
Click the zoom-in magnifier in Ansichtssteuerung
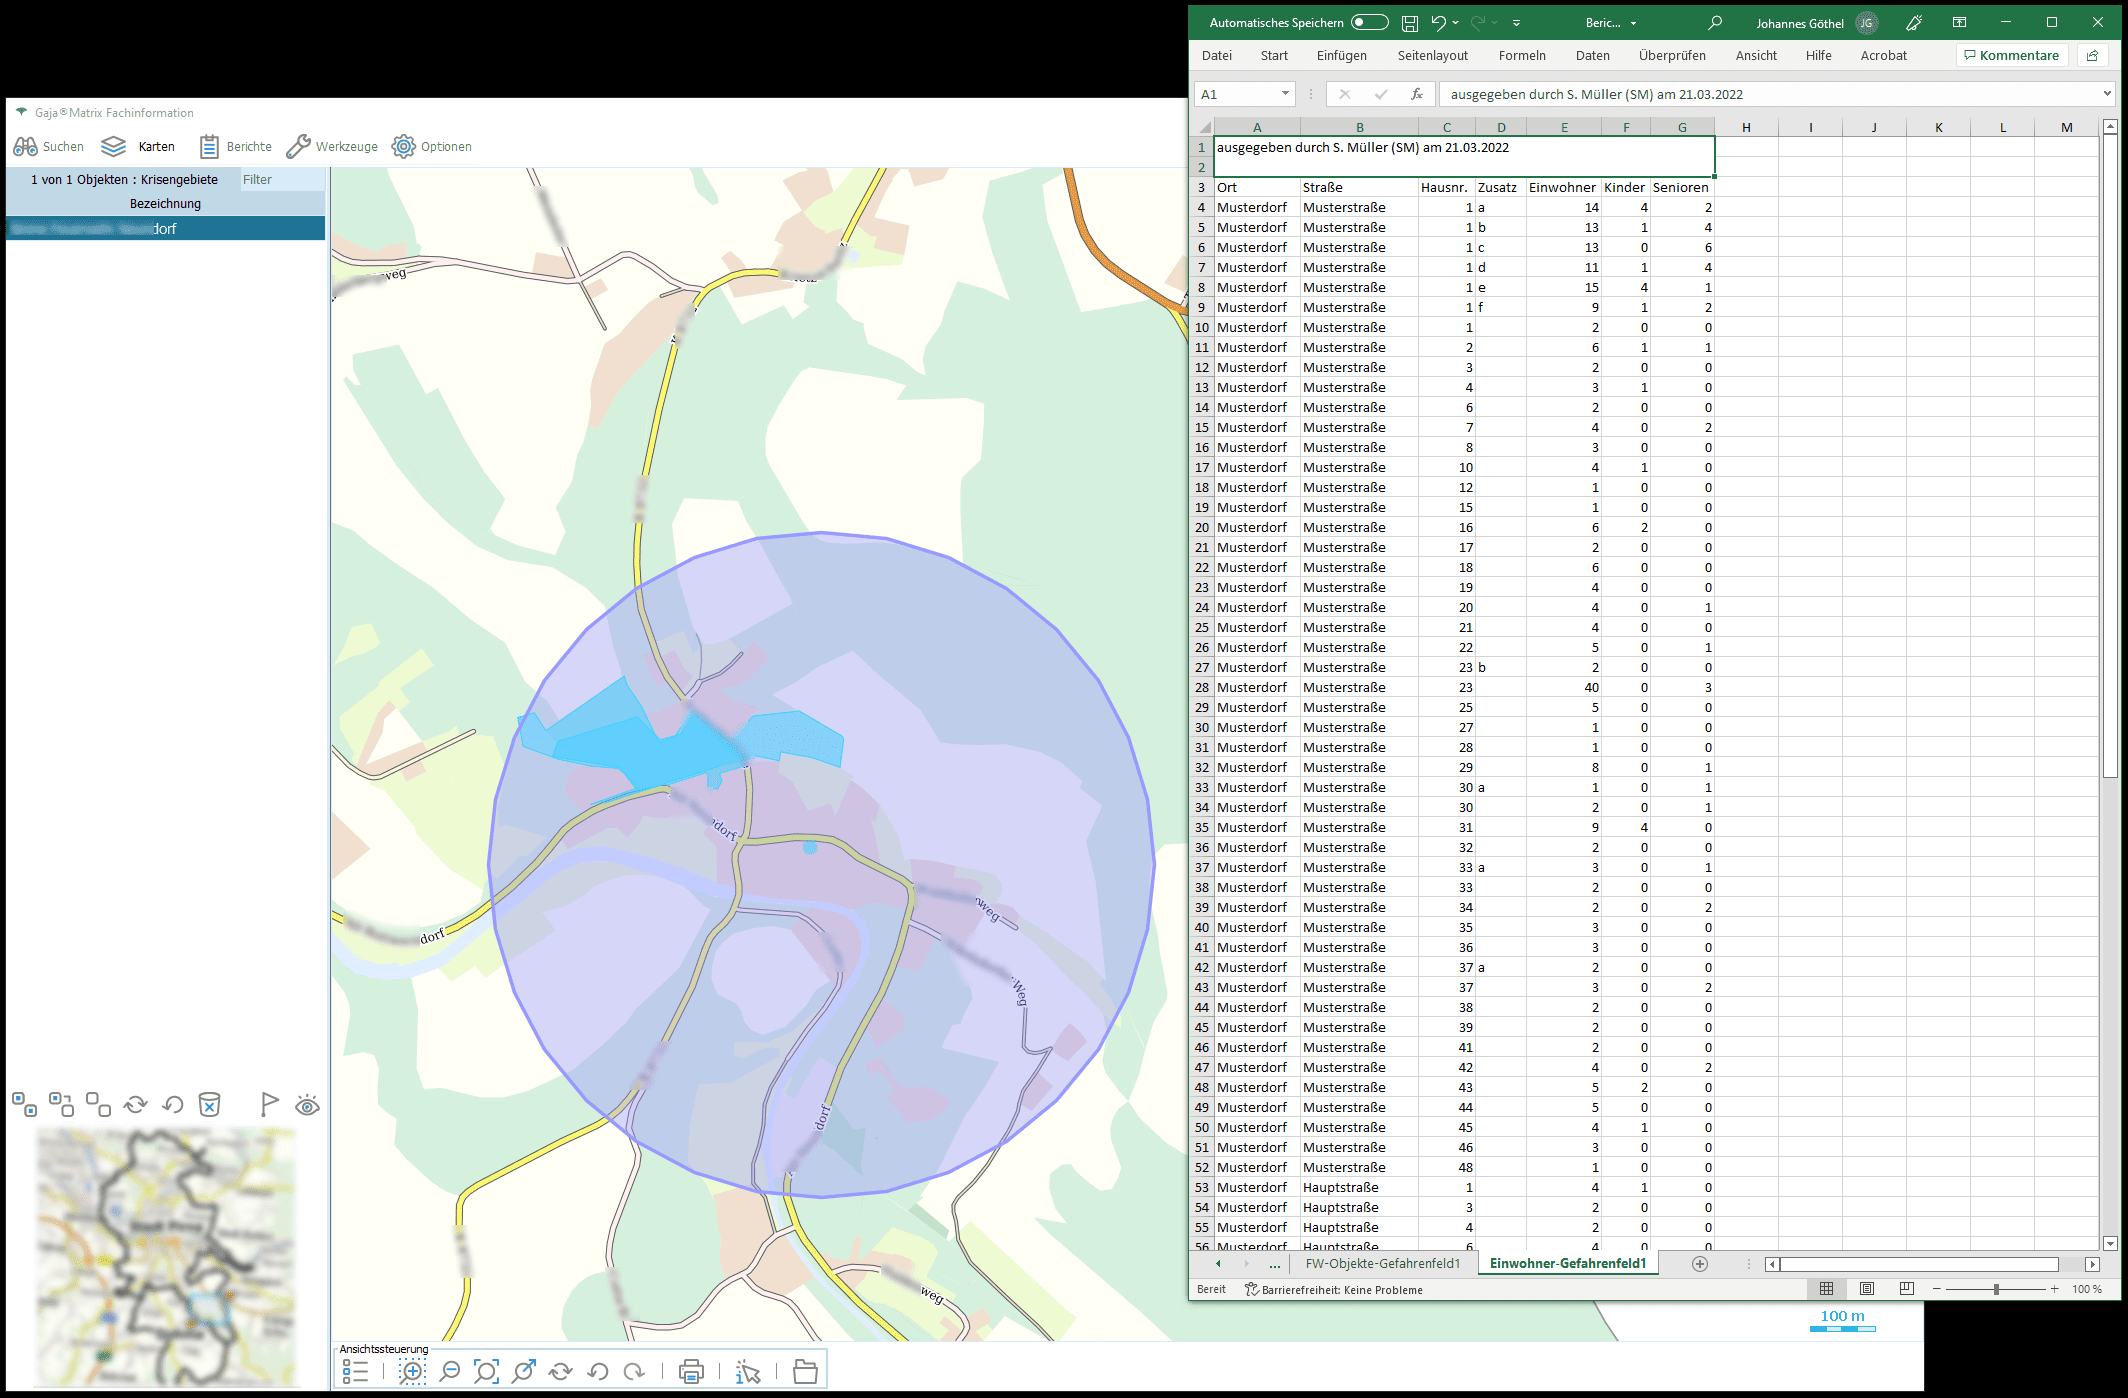[412, 1372]
